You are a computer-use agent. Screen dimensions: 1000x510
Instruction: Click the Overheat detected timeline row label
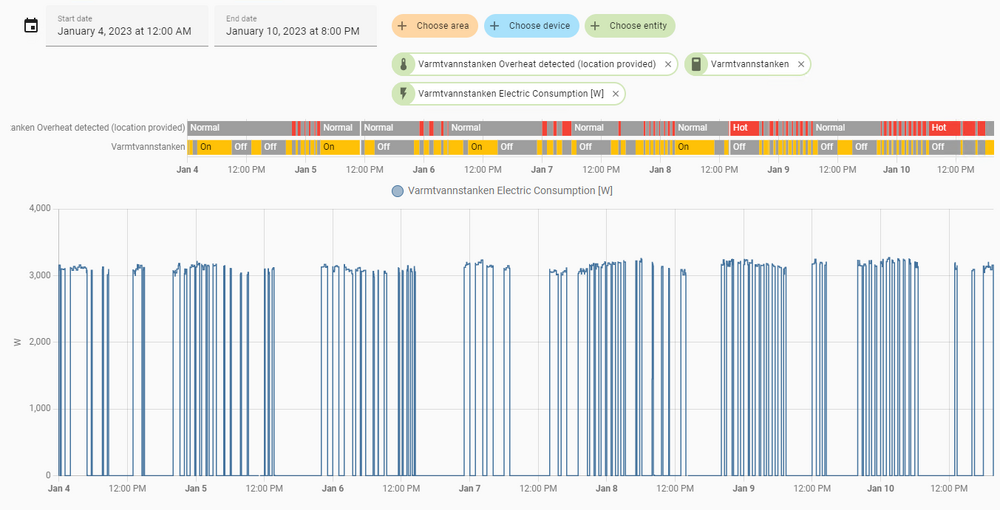(x=98, y=128)
